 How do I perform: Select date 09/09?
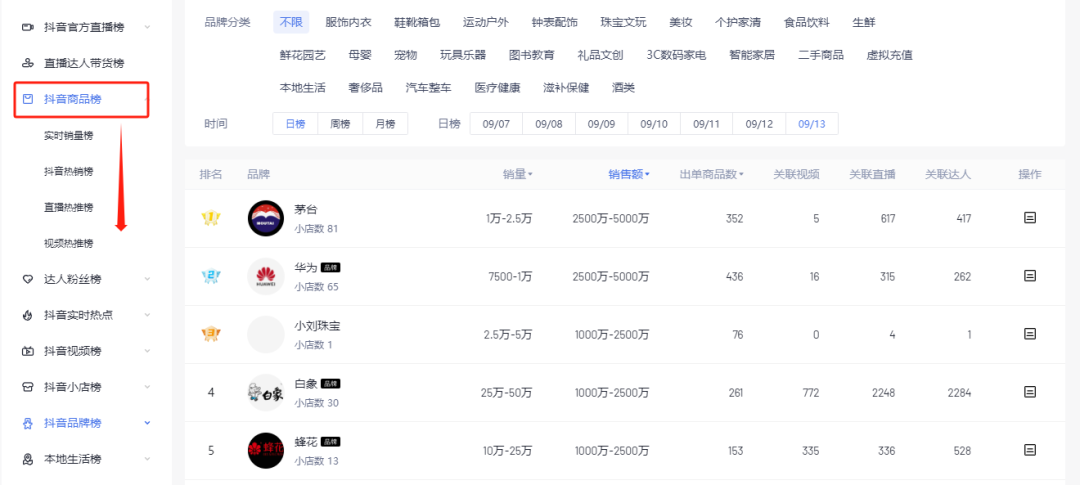(601, 124)
